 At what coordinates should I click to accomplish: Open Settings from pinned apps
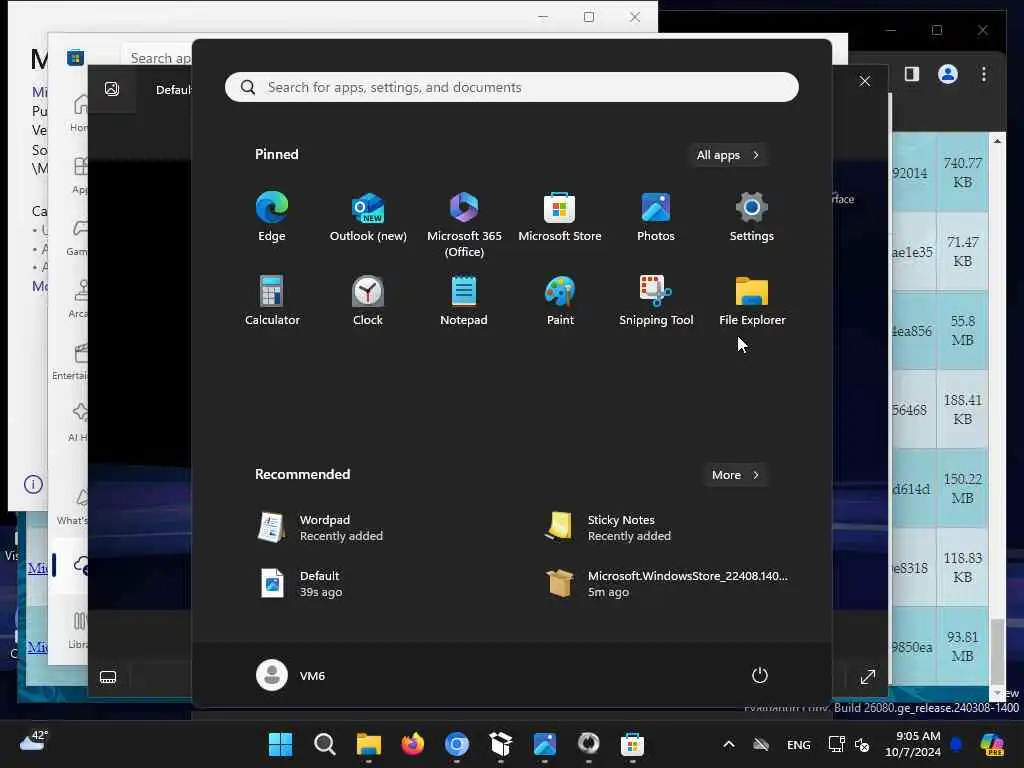pyautogui.click(x=752, y=217)
